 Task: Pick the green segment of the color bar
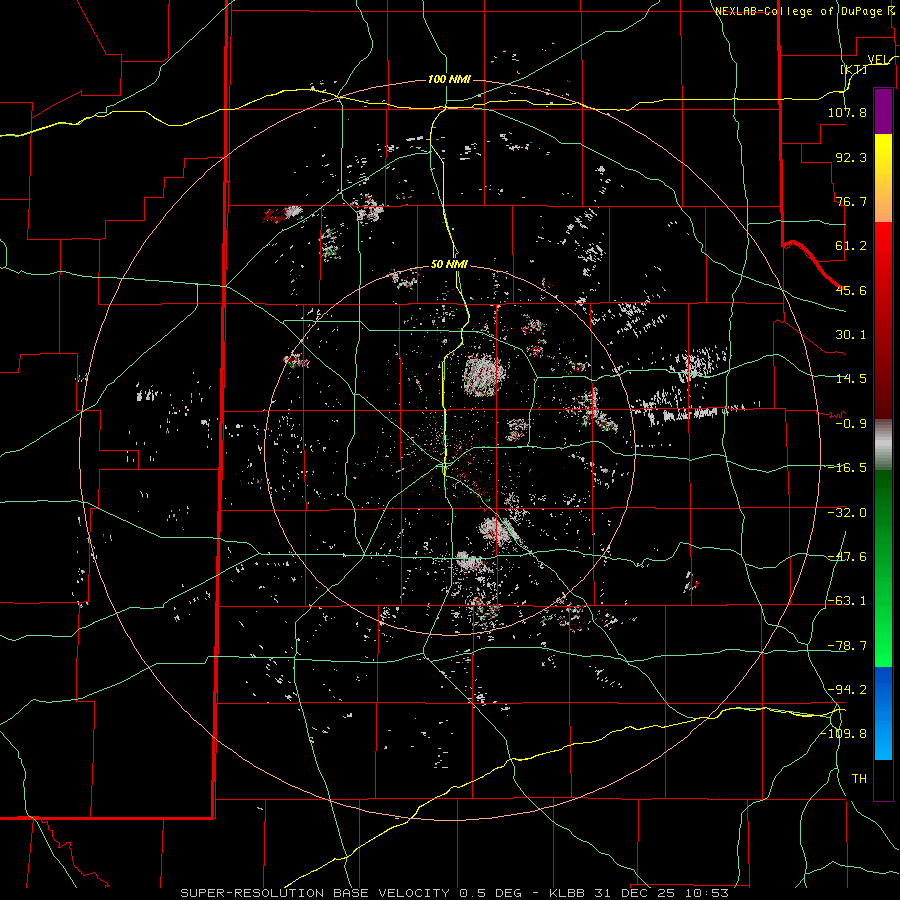[883, 568]
